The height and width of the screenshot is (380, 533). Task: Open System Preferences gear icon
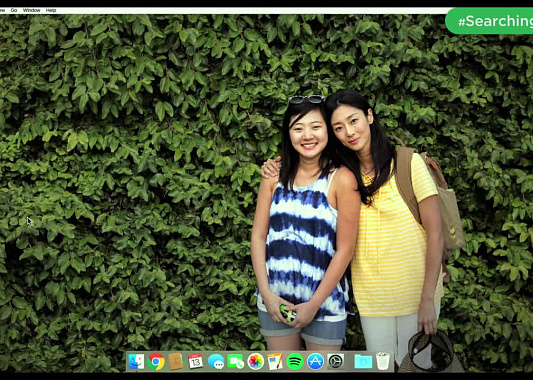click(x=335, y=361)
